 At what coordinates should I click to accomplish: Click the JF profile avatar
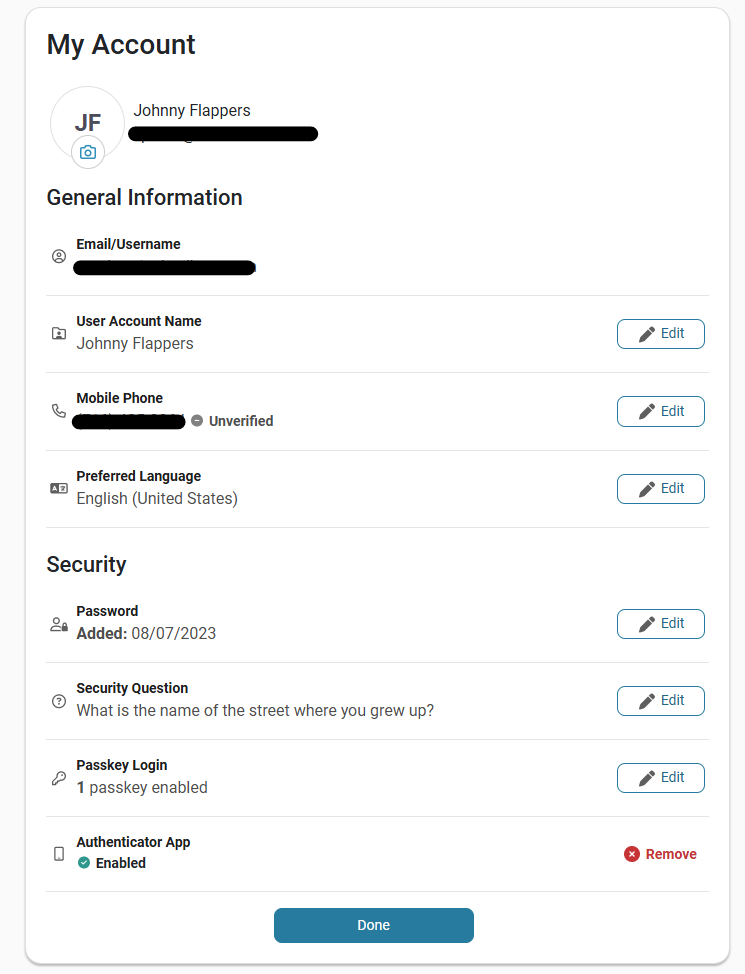87,120
